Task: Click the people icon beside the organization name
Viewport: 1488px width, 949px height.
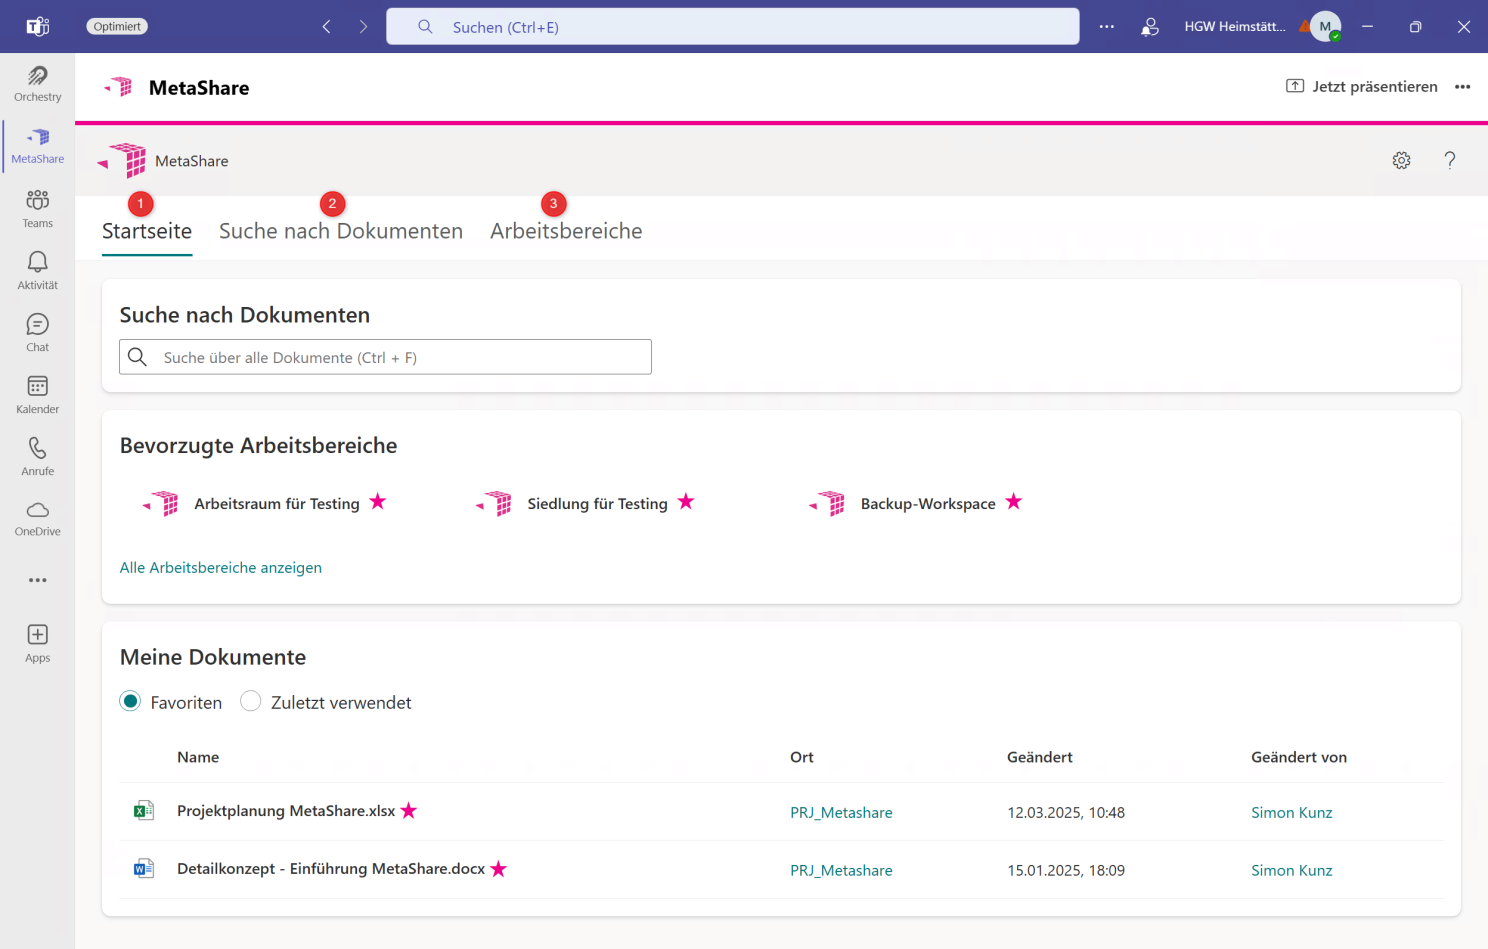Action: click(x=1150, y=27)
